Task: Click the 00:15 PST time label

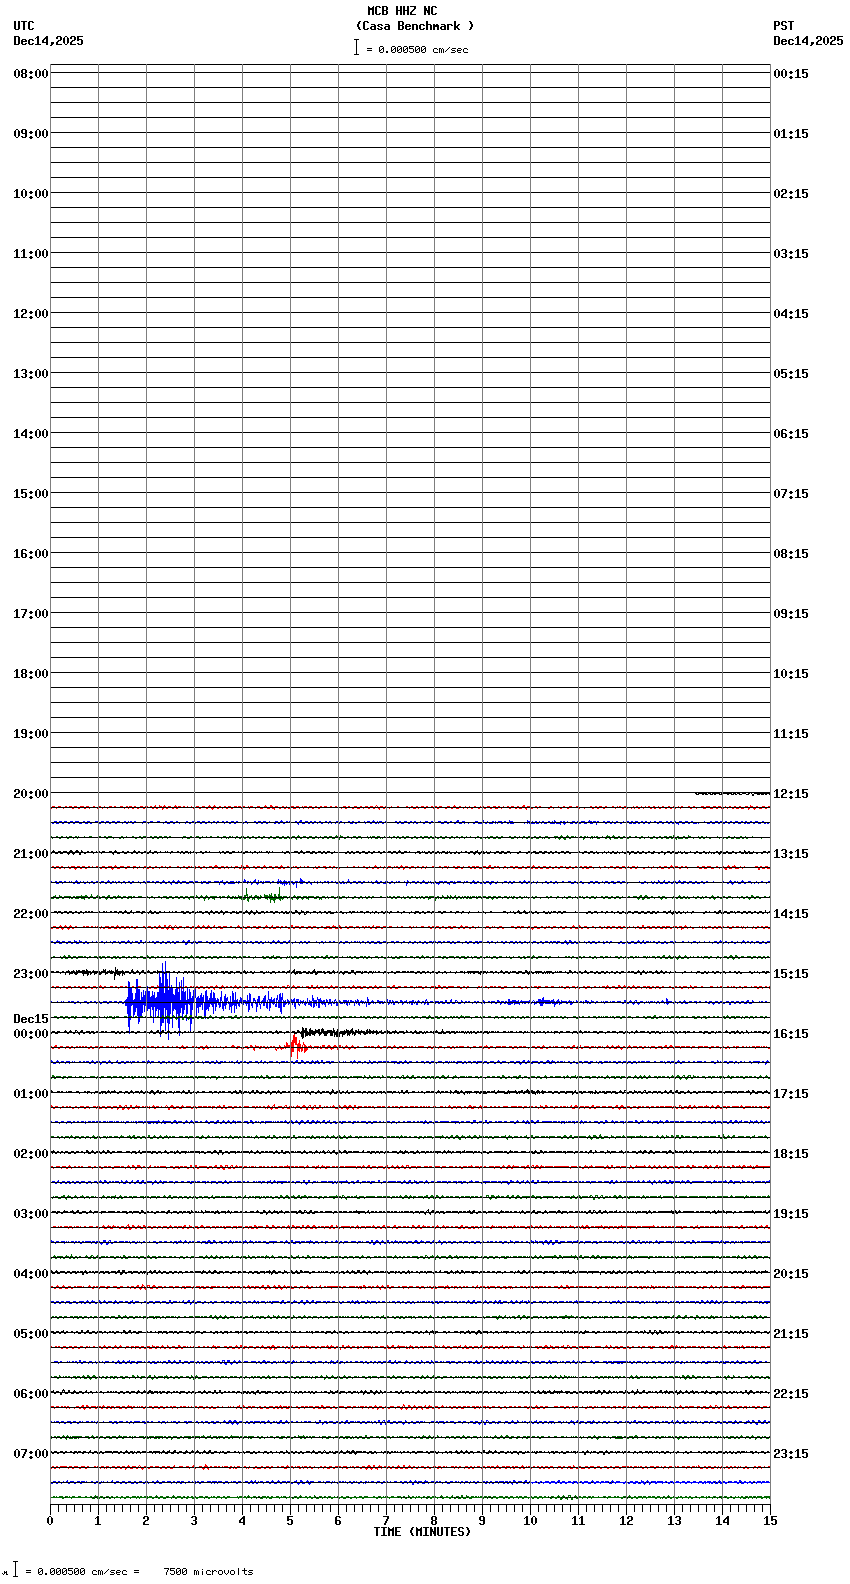Action: (791, 74)
